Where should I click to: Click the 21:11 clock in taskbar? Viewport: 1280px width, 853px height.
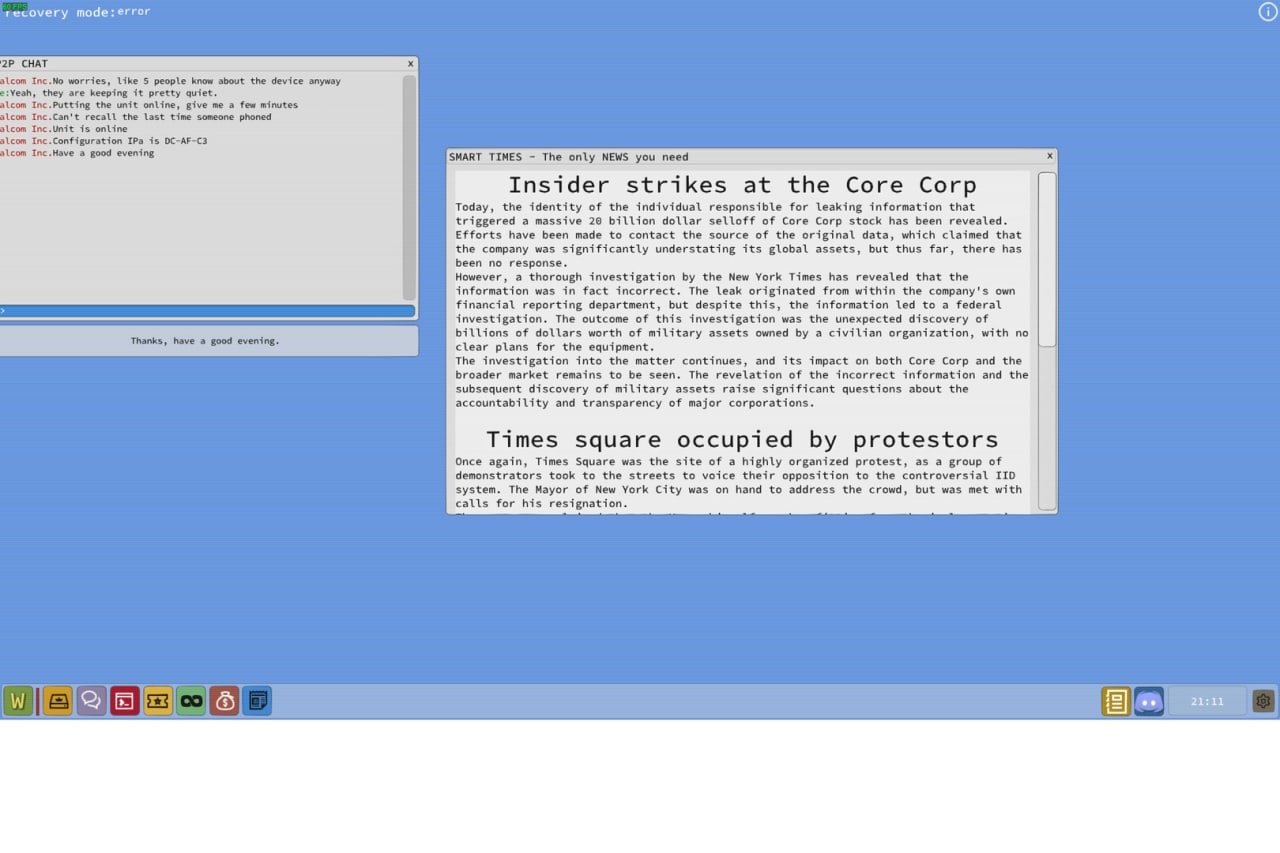(x=1207, y=701)
